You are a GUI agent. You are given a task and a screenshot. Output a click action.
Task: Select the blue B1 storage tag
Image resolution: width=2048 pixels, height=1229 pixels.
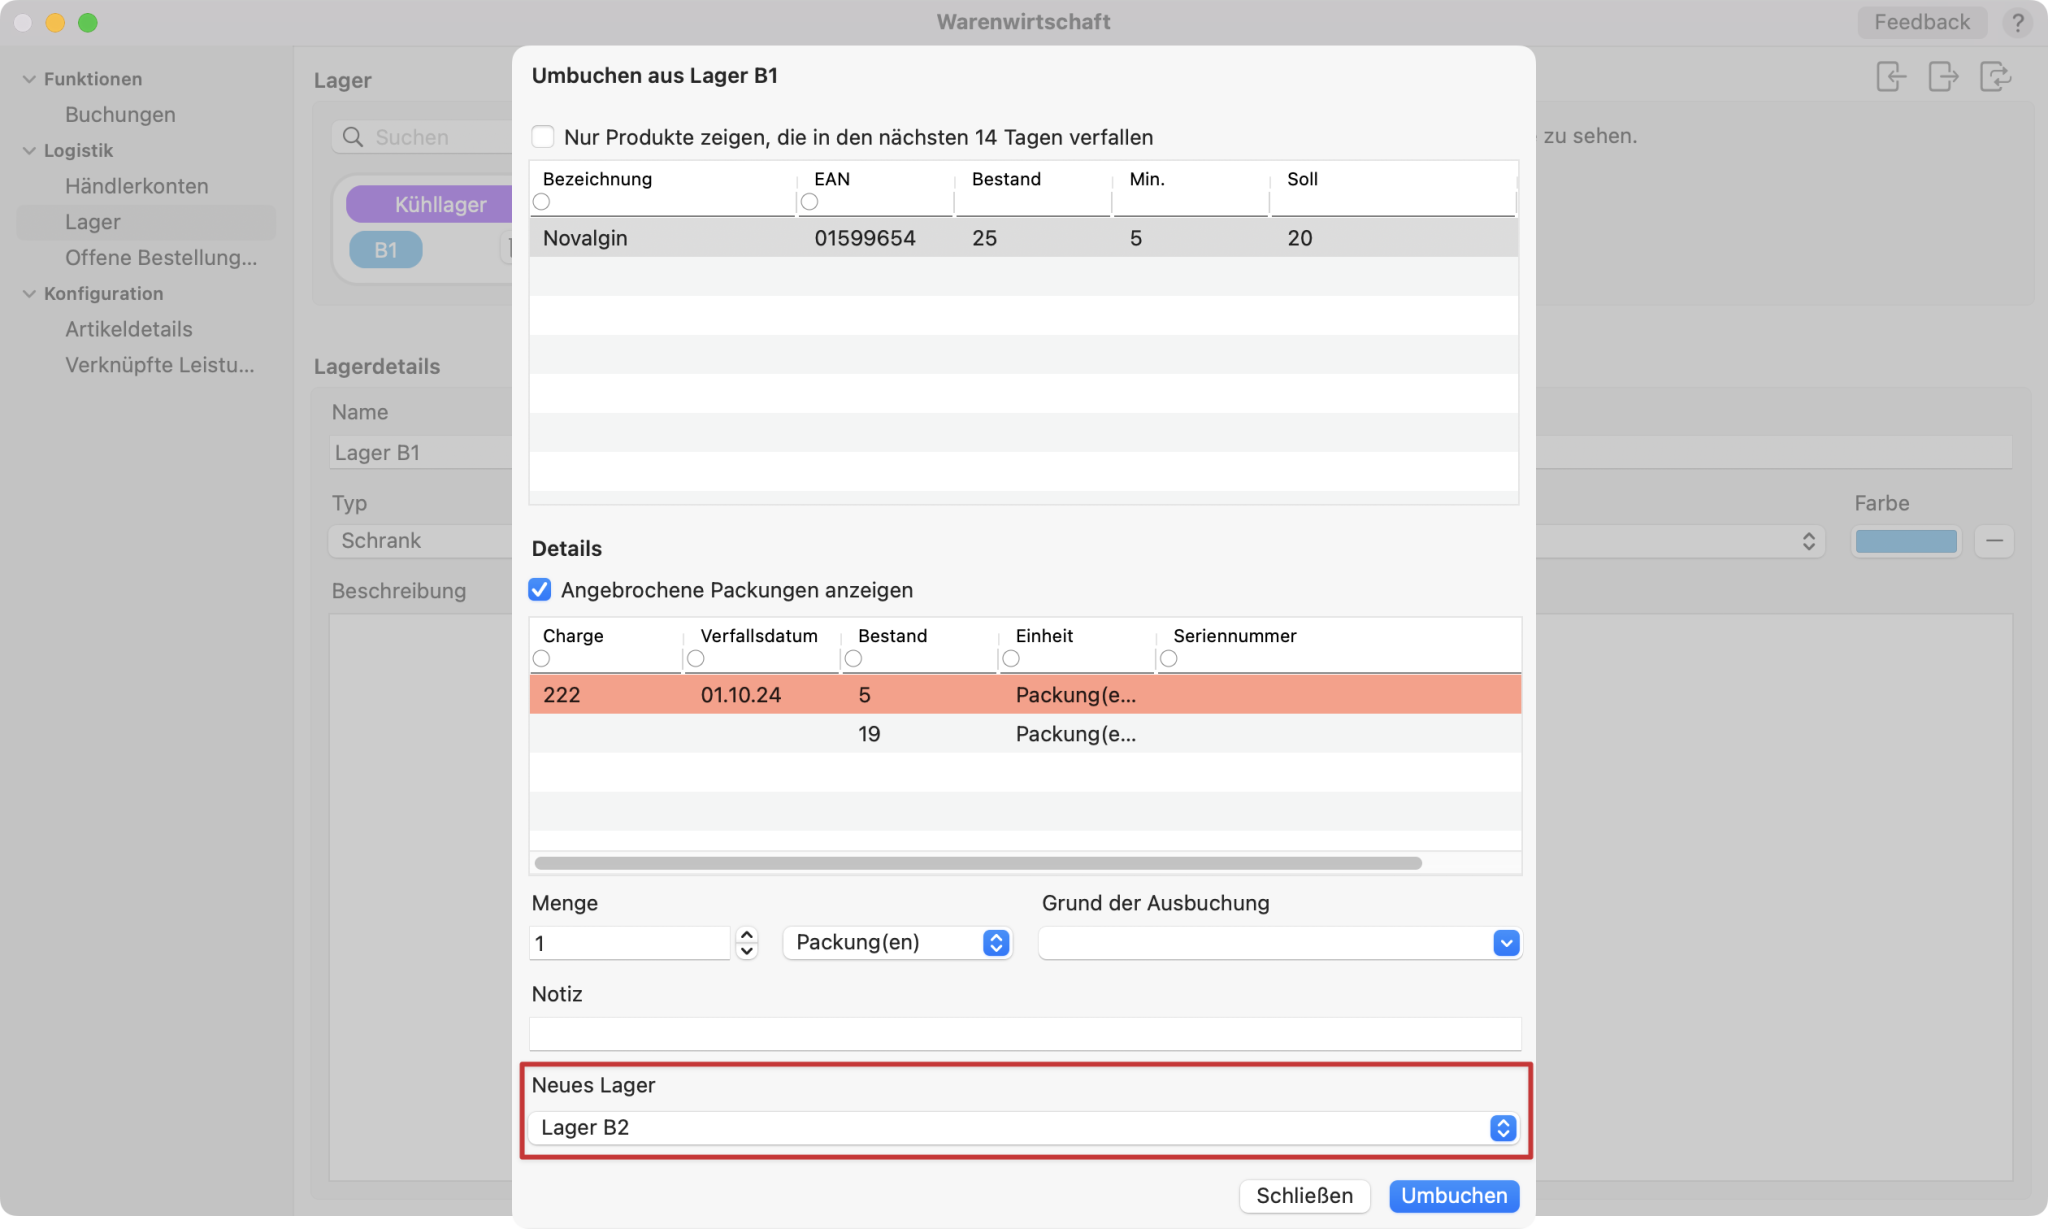(x=386, y=250)
